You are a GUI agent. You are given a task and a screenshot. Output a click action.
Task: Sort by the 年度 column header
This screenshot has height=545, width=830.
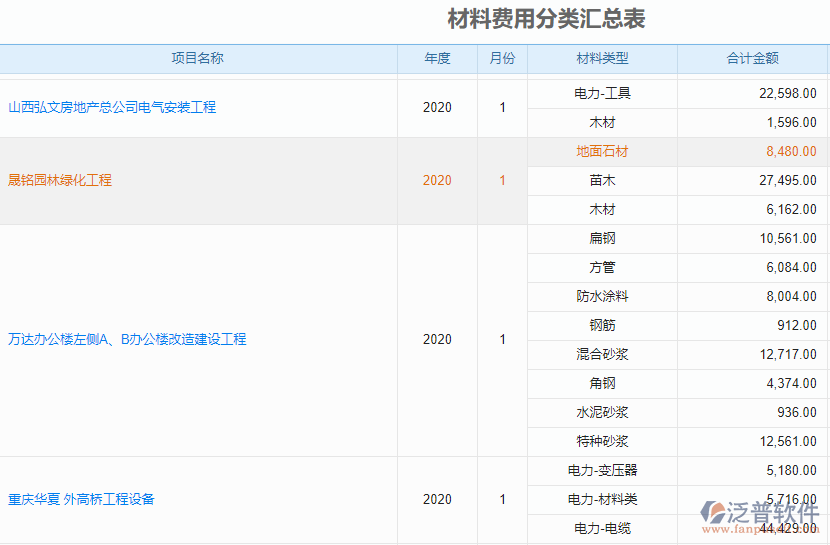point(437,58)
